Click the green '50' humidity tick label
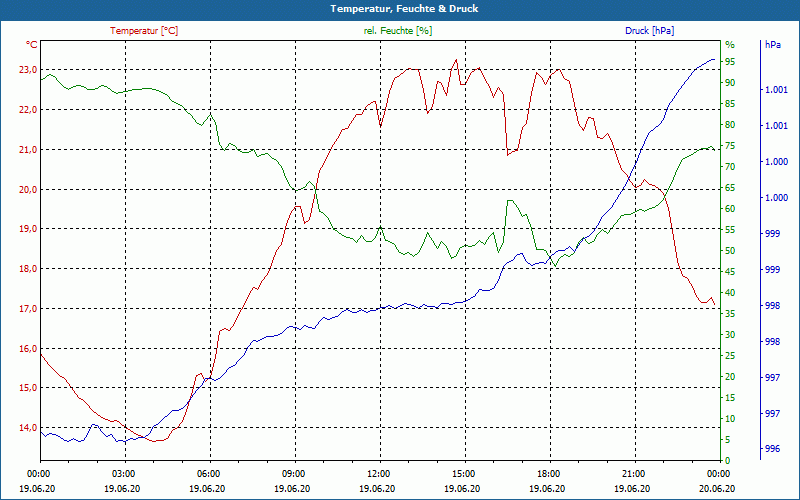 tap(730, 251)
